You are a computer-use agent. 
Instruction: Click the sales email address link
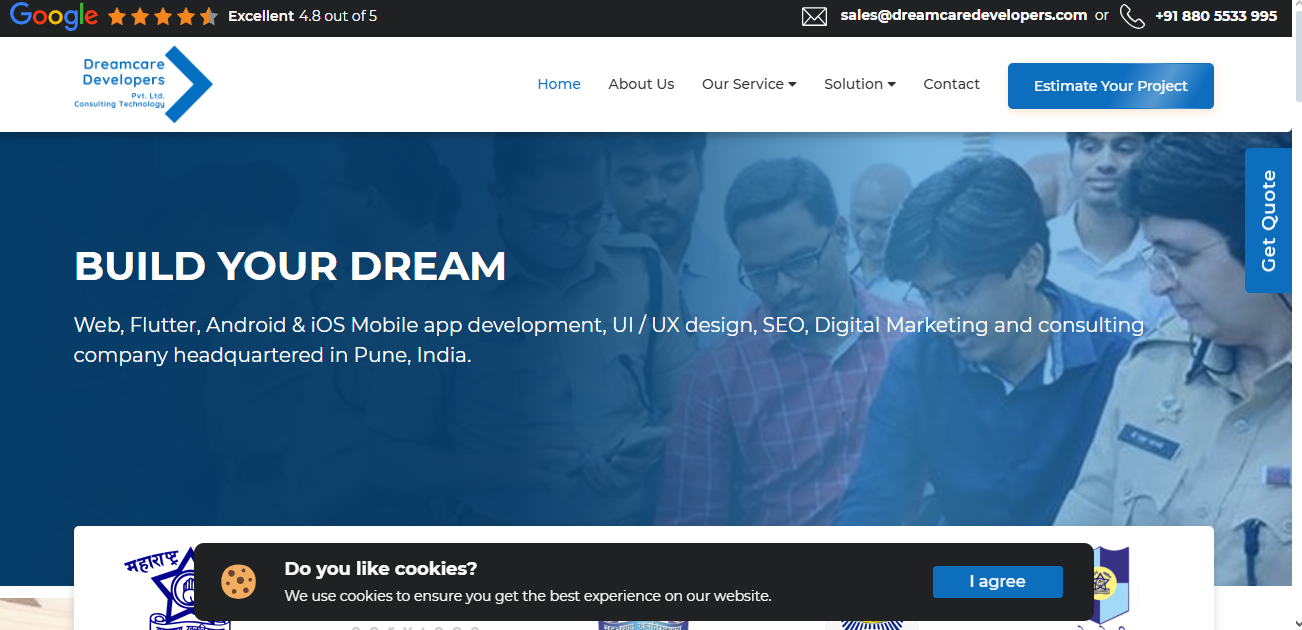tap(963, 15)
